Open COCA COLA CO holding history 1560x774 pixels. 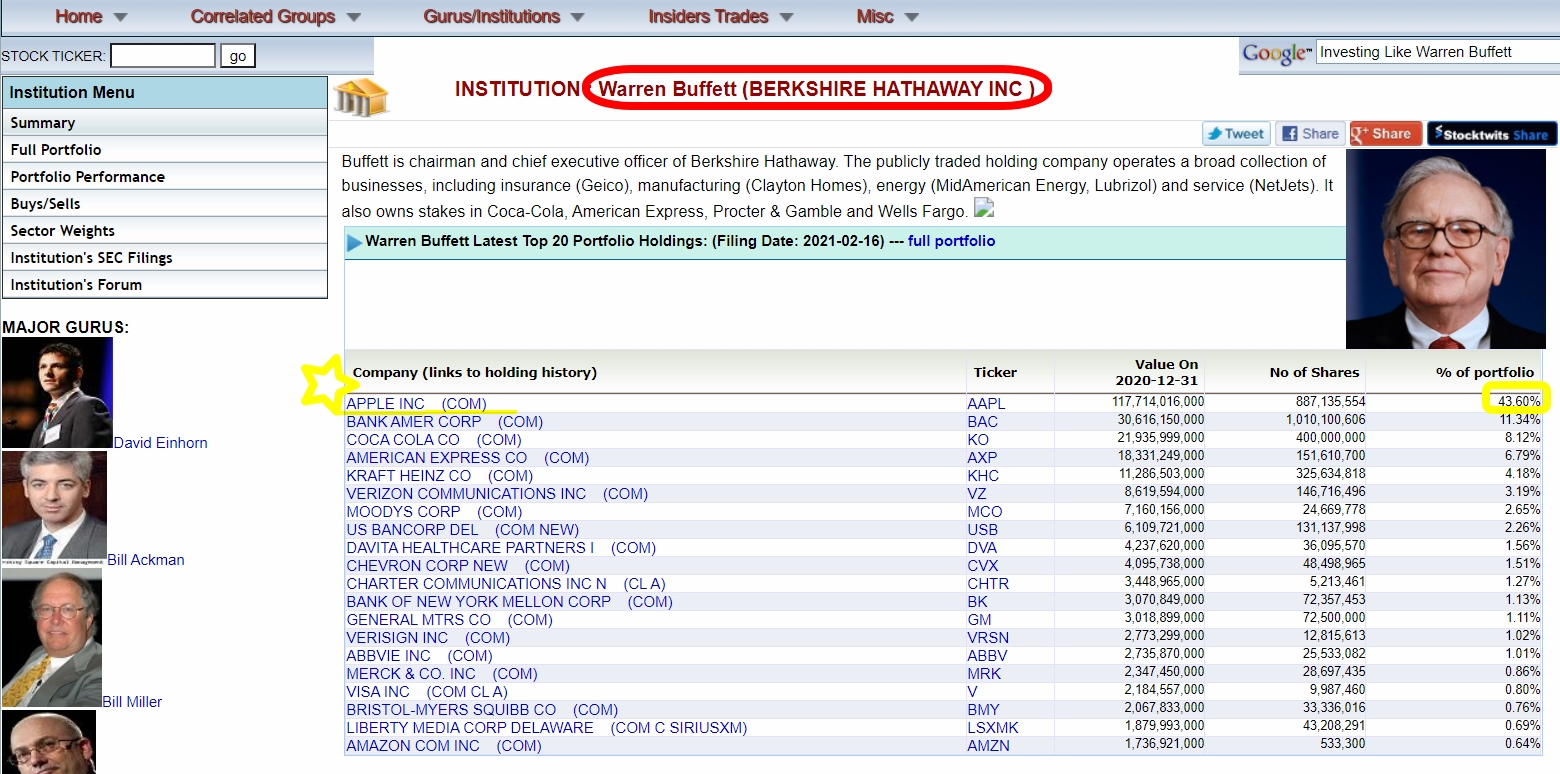[434, 440]
